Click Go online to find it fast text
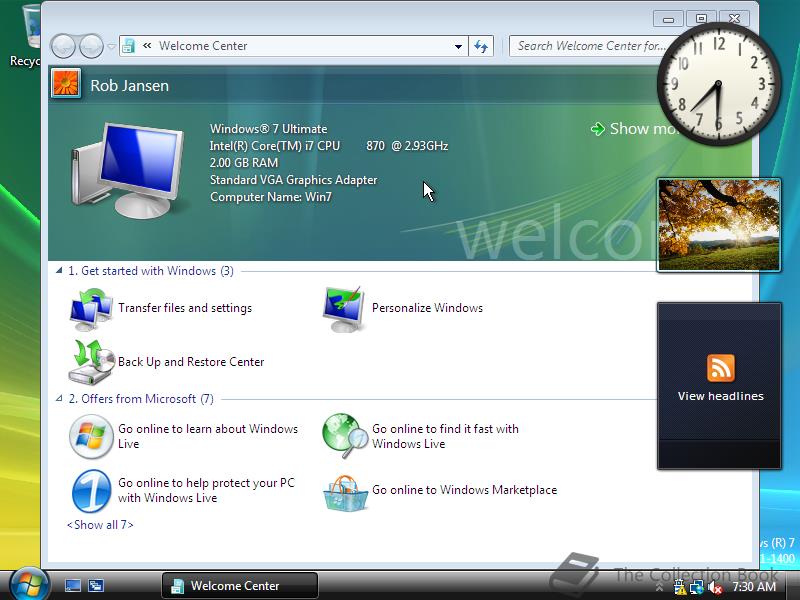The height and width of the screenshot is (600, 800). [445, 436]
